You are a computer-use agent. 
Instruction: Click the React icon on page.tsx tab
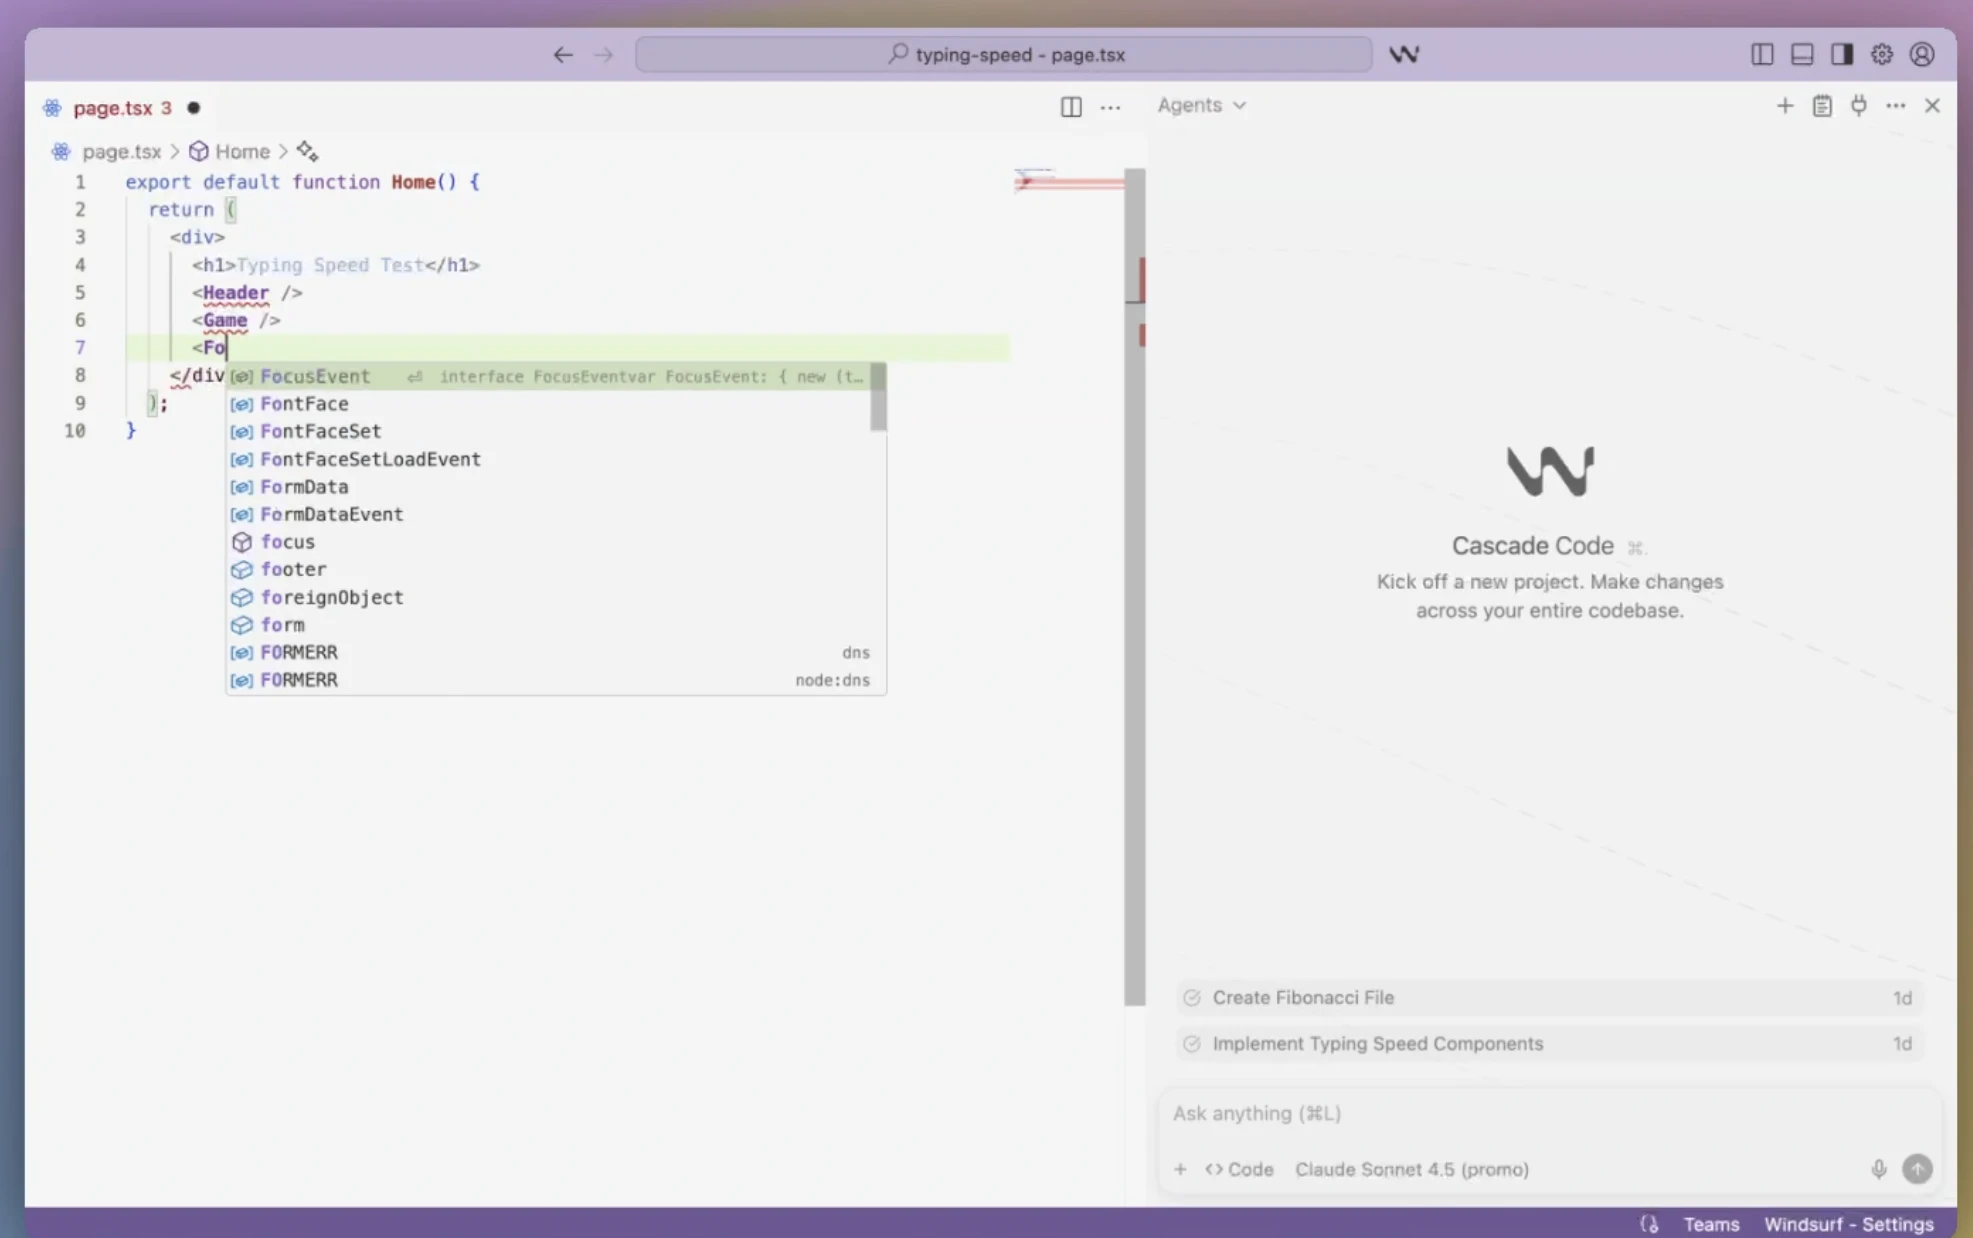click(x=52, y=108)
